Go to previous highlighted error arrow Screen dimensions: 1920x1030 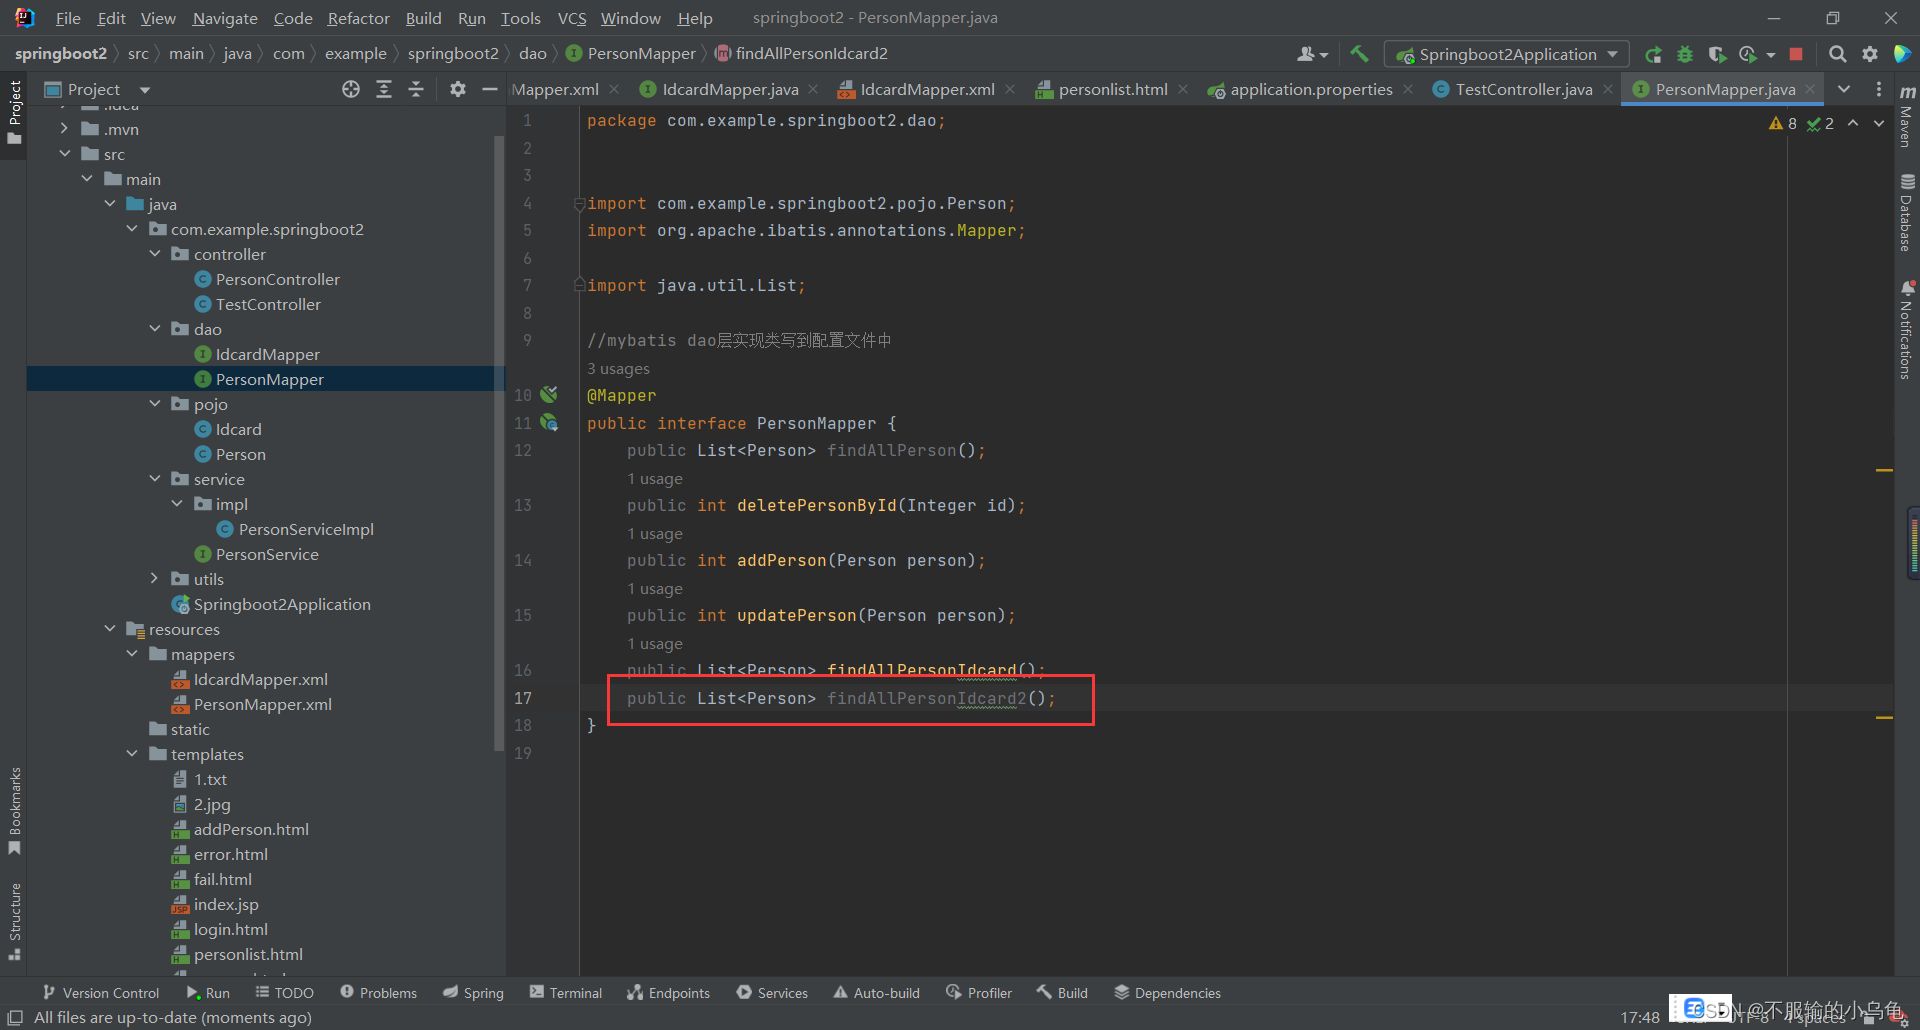pyautogui.click(x=1853, y=123)
